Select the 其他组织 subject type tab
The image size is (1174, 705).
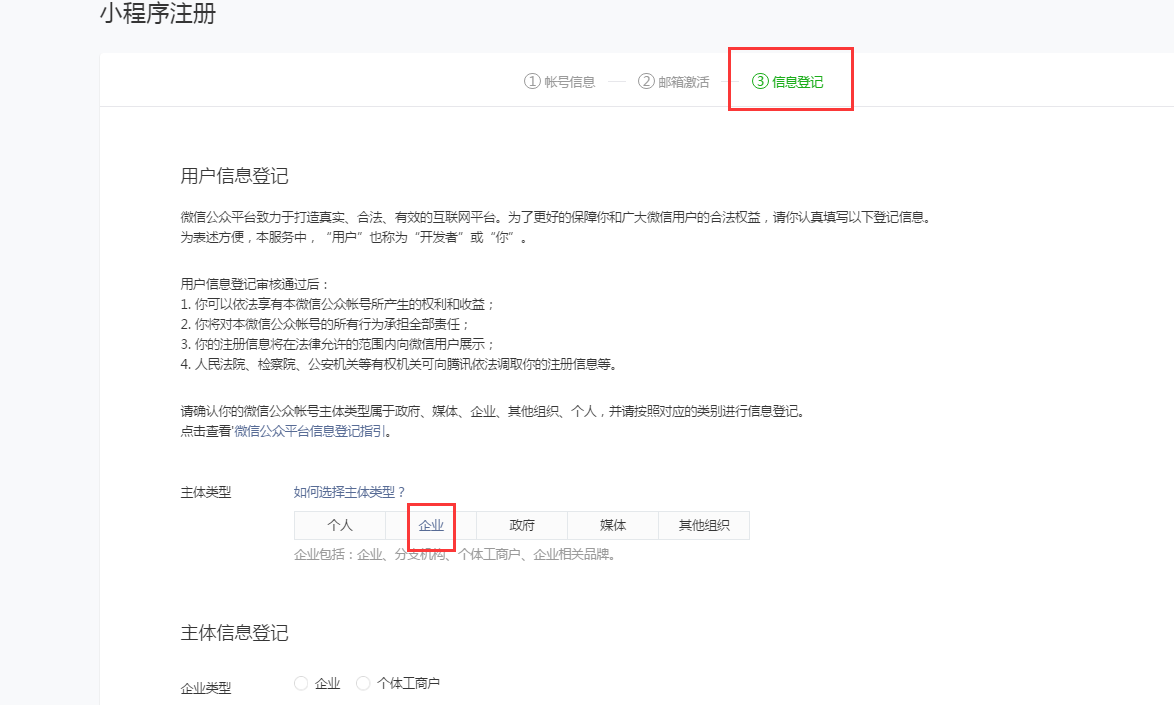[703, 525]
